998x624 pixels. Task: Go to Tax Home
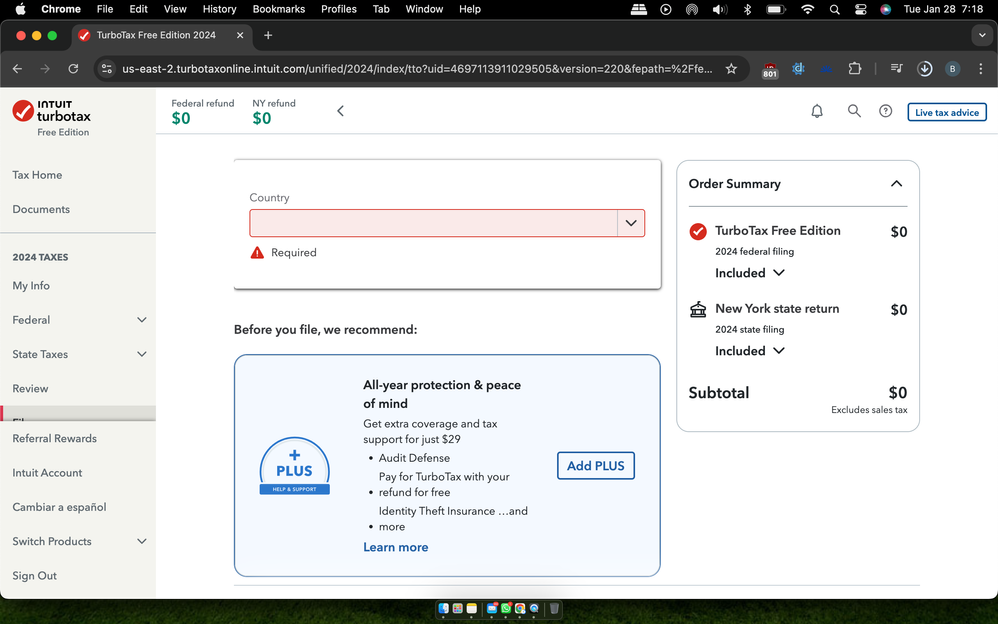[38, 175]
